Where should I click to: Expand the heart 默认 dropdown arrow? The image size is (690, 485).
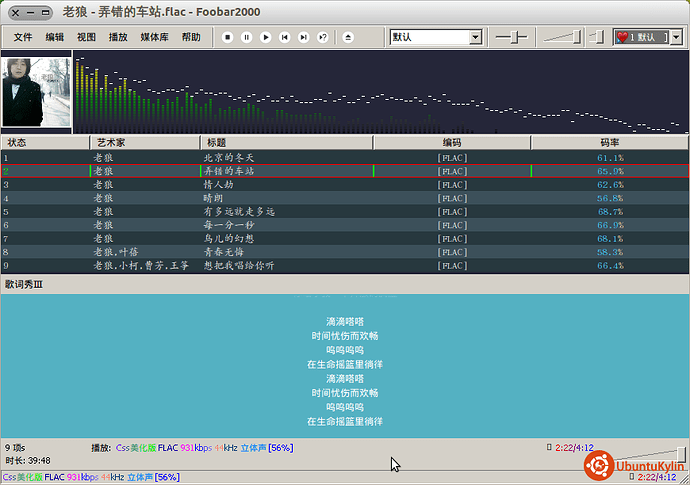click(676, 37)
